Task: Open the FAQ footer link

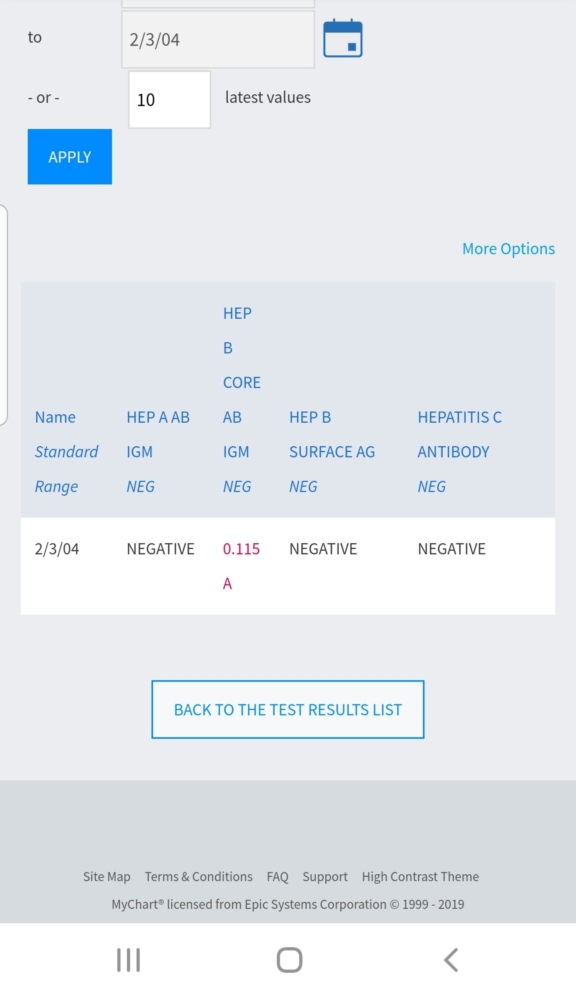Action: (x=277, y=877)
